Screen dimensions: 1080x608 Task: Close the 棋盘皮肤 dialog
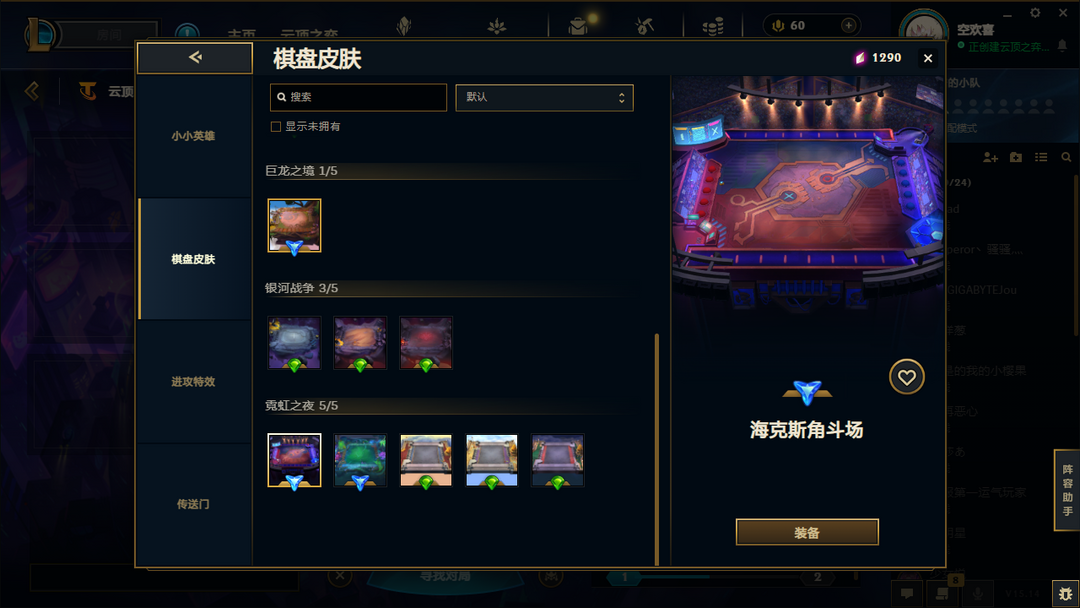[928, 59]
